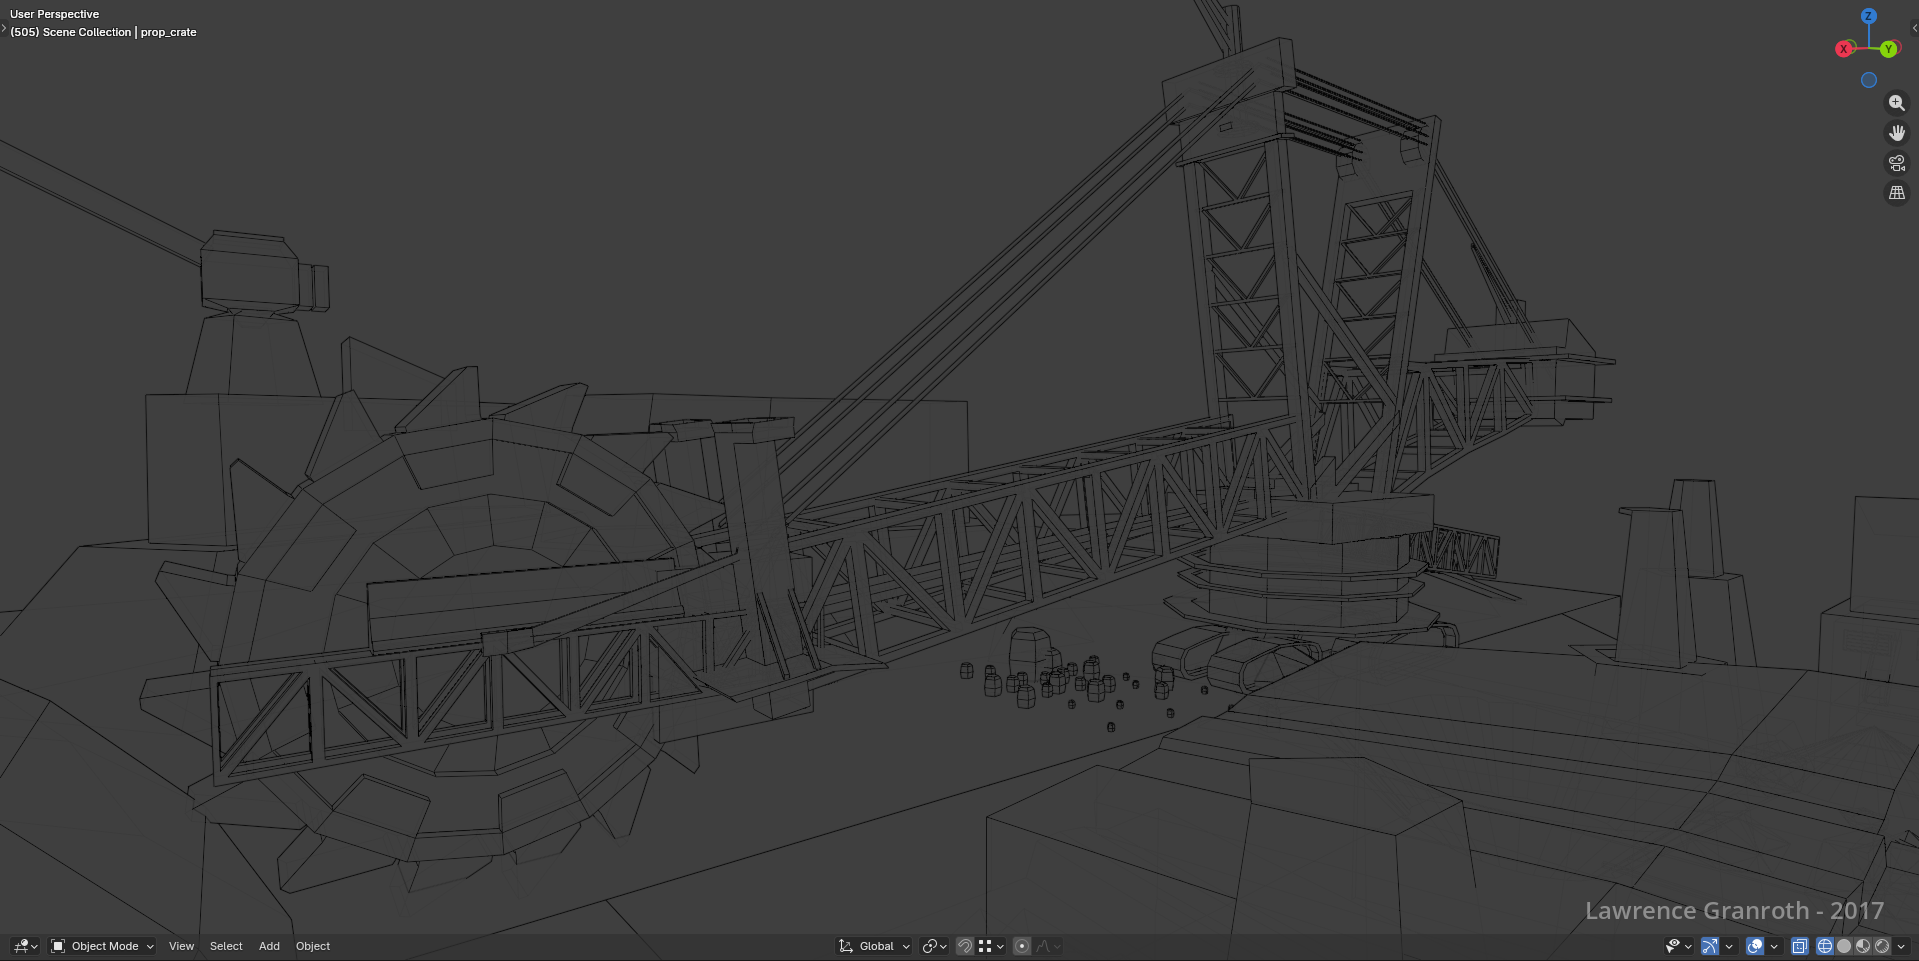Toggle viewport overlays button
The image size is (1919, 961).
pyautogui.click(x=1755, y=946)
